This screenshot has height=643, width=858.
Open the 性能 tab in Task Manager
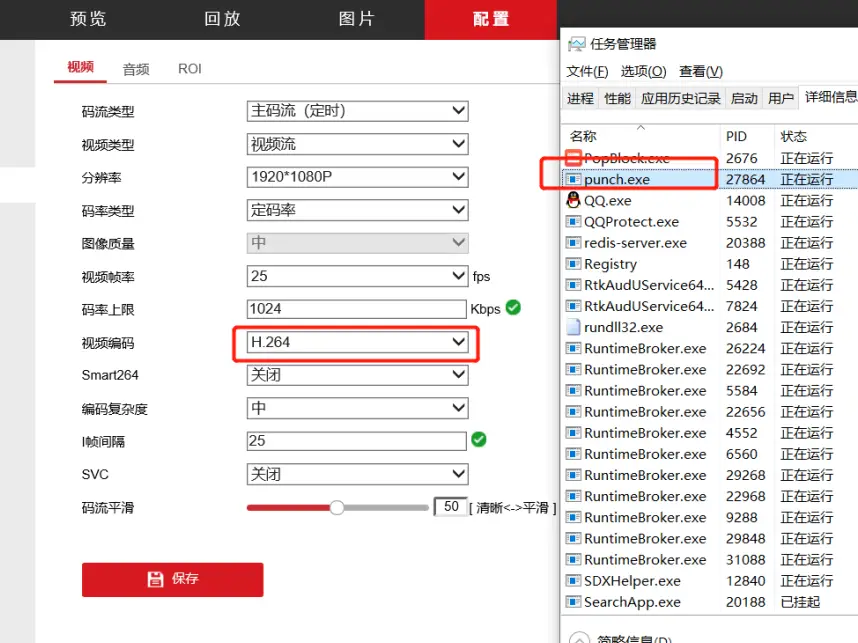[617, 98]
